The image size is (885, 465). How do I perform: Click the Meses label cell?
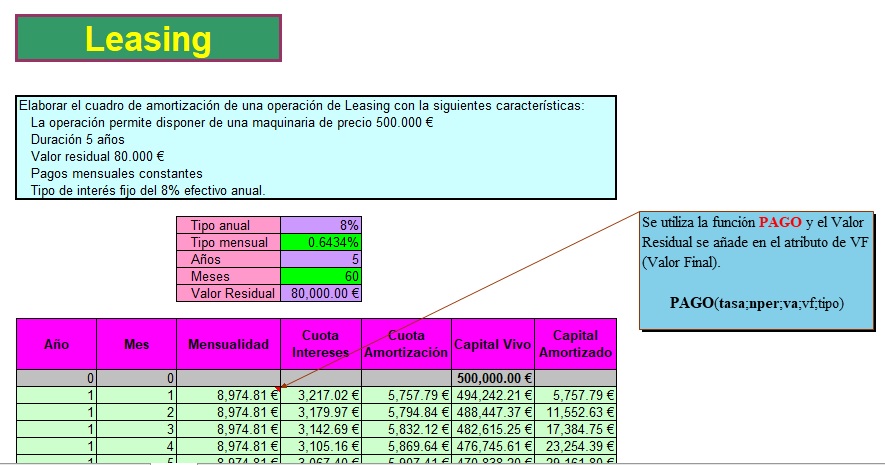coord(229,276)
